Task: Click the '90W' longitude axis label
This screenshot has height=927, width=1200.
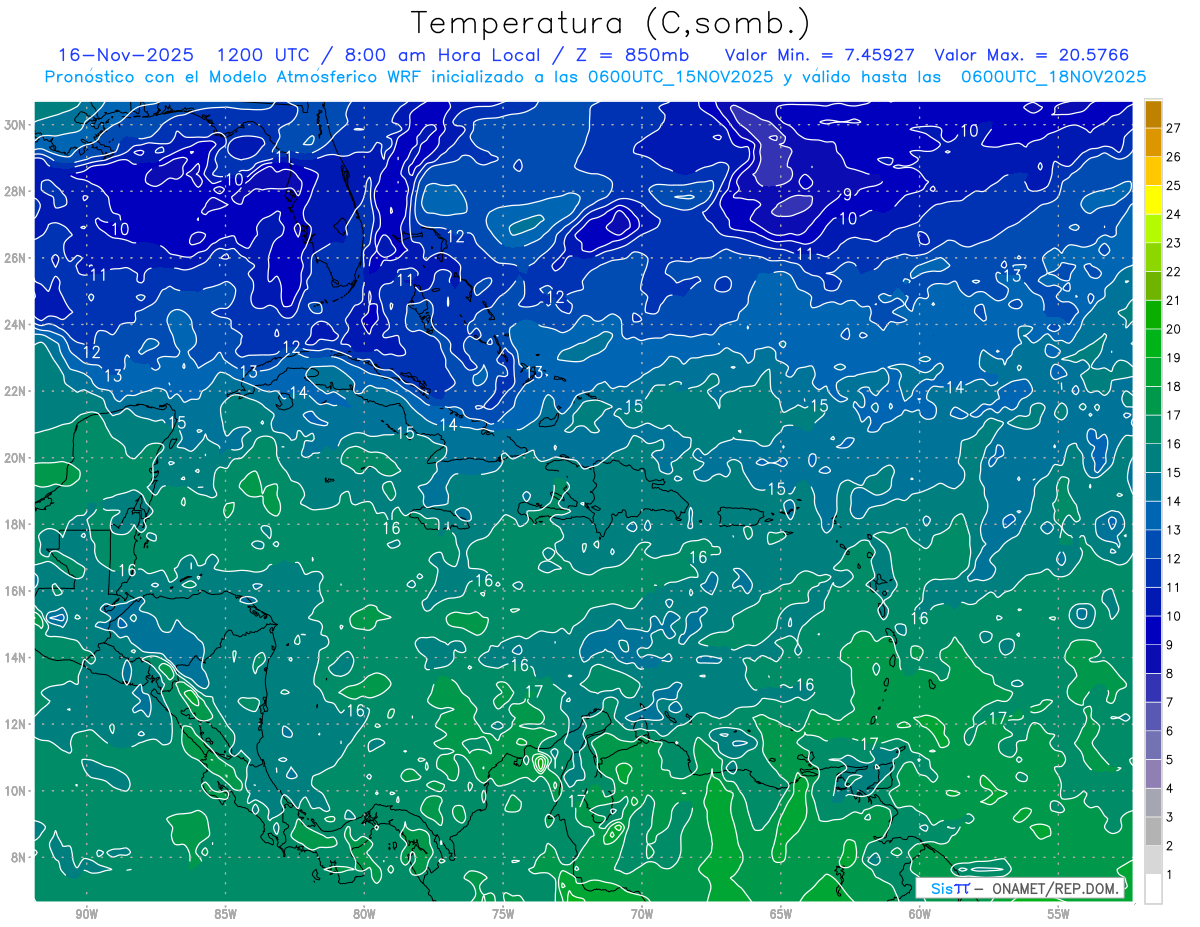Action: pyautogui.click(x=87, y=914)
